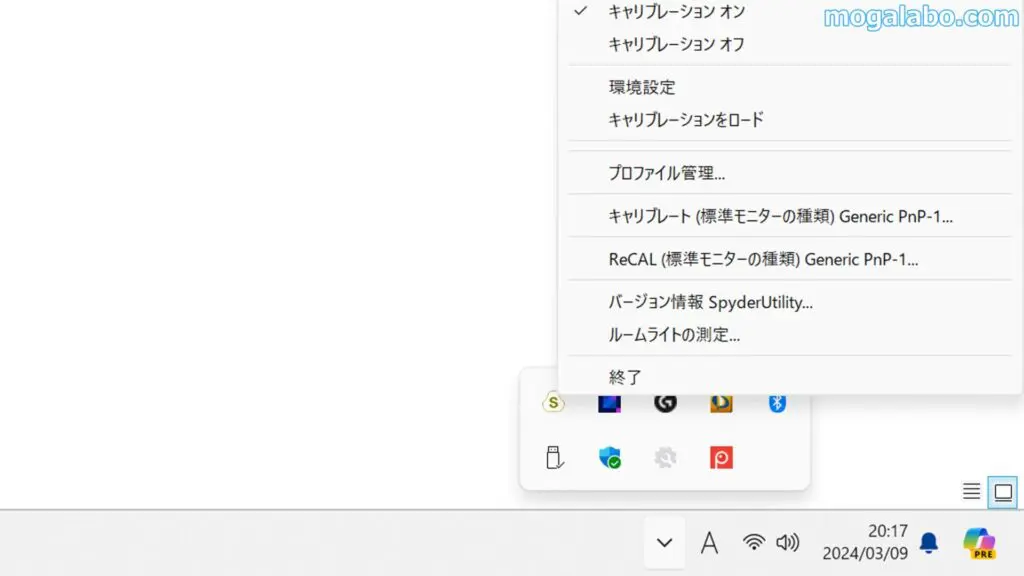The height and width of the screenshot is (576, 1024).
Task: Open the notification bell in taskbar
Action: [x=928, y=543]
